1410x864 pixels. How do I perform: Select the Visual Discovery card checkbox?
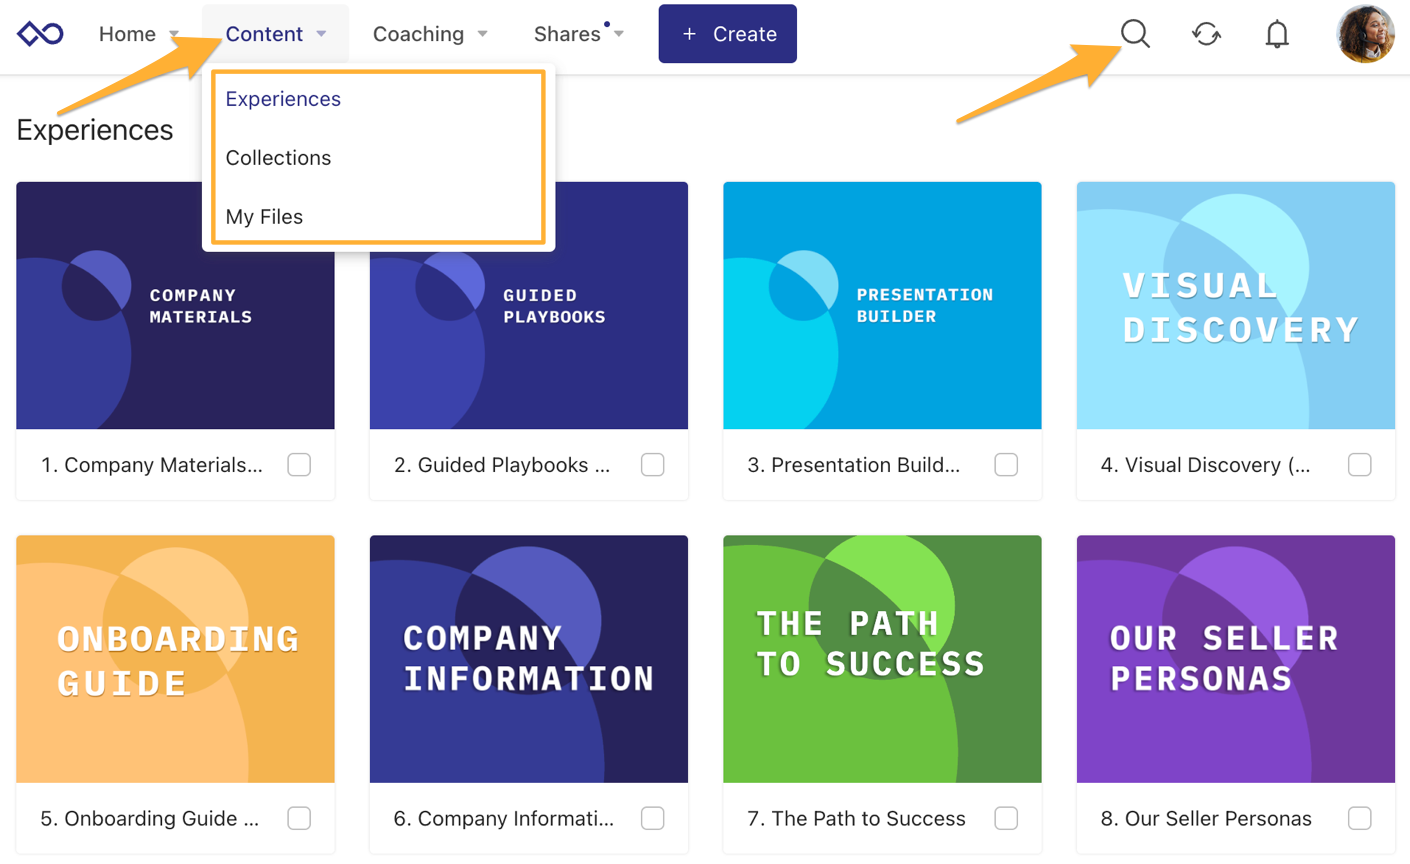[1359, 465]
